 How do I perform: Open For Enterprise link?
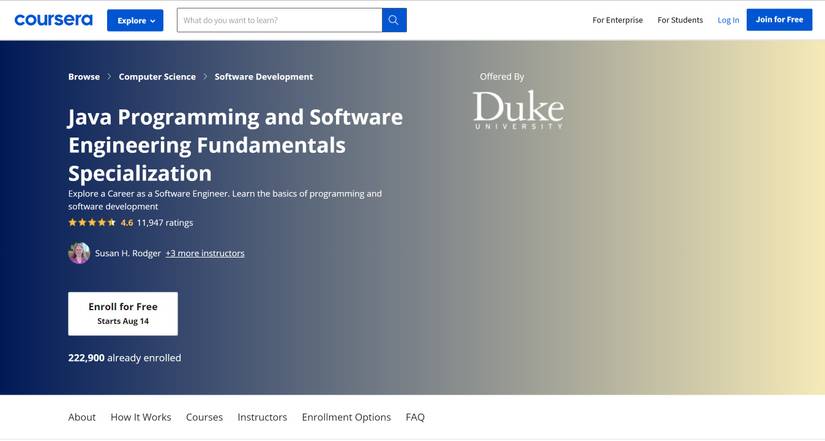618,20
